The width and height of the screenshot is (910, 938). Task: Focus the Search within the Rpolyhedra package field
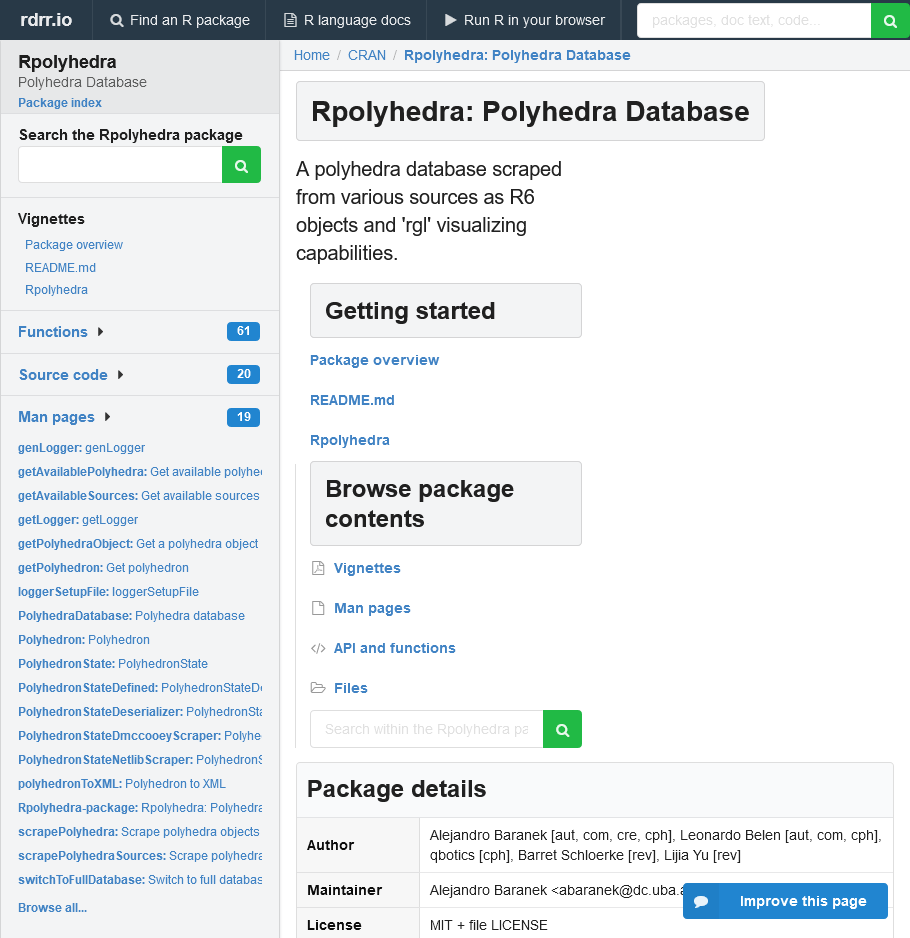(427, 729)
